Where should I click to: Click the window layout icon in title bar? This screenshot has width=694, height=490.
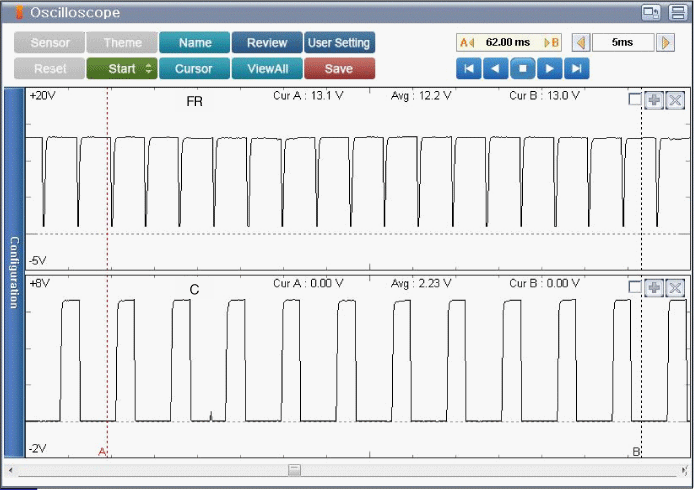[651, 12]
